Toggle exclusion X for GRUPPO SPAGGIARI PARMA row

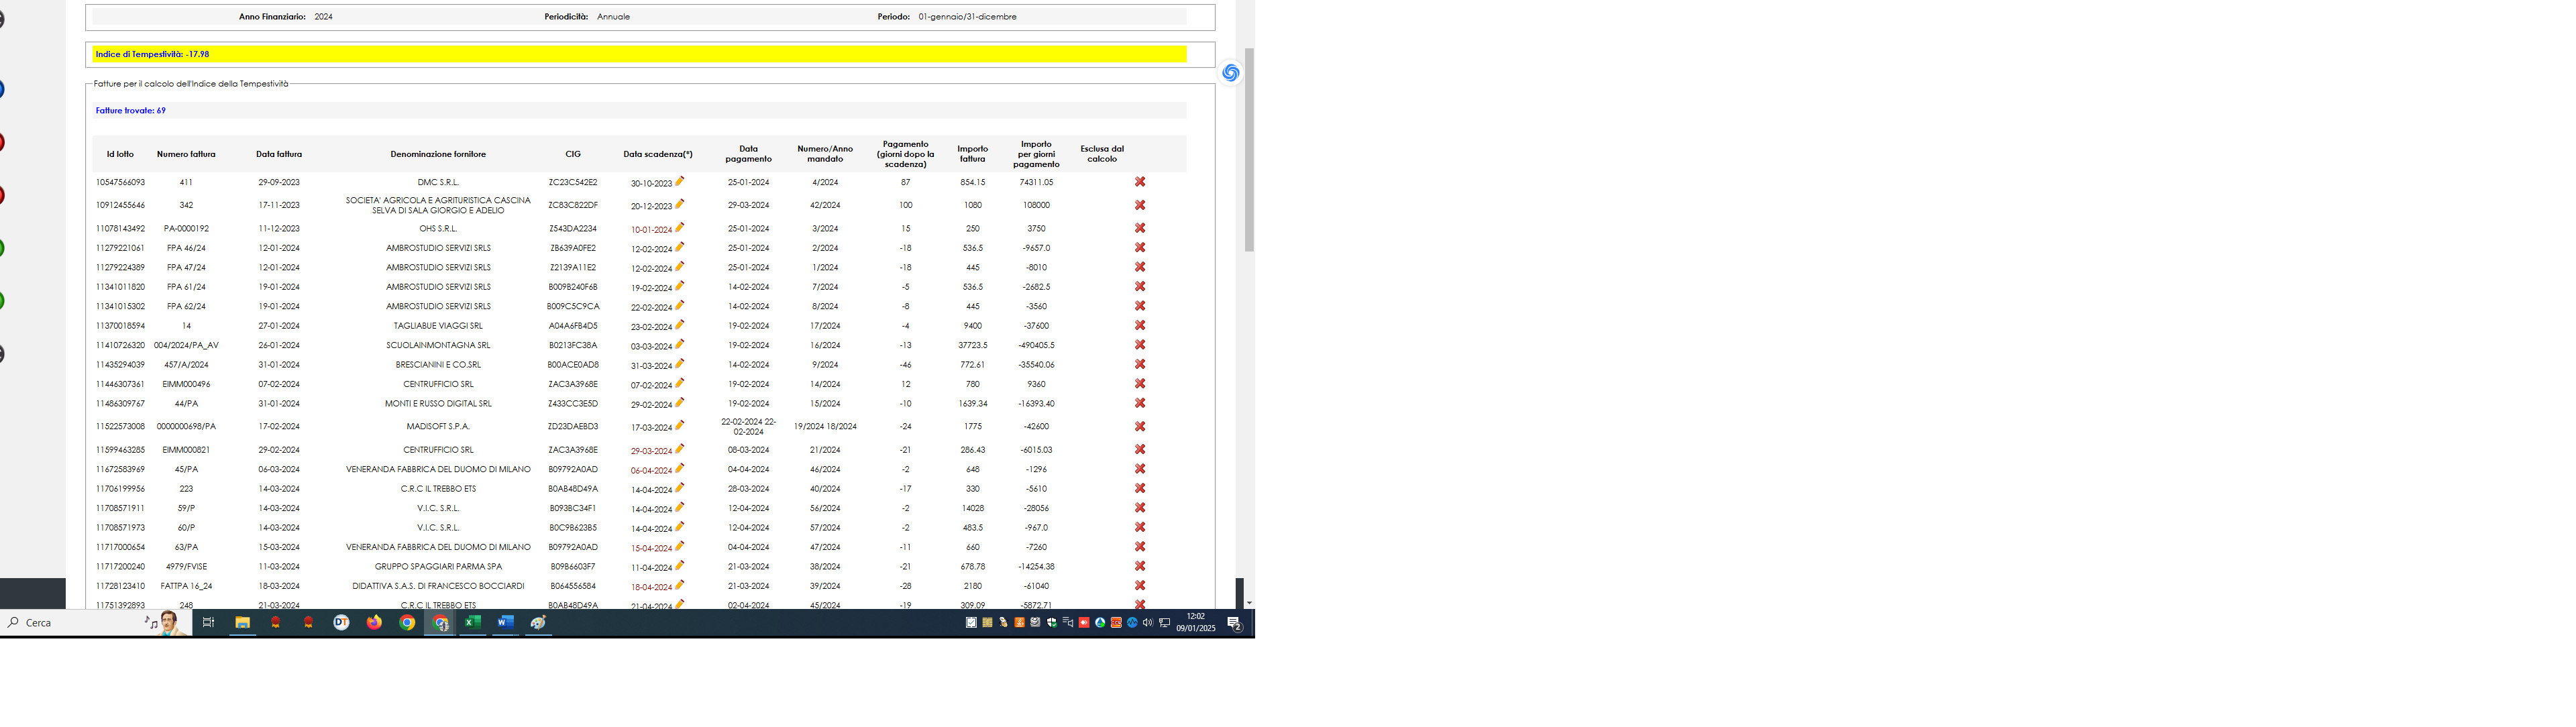click(1139, 566)
